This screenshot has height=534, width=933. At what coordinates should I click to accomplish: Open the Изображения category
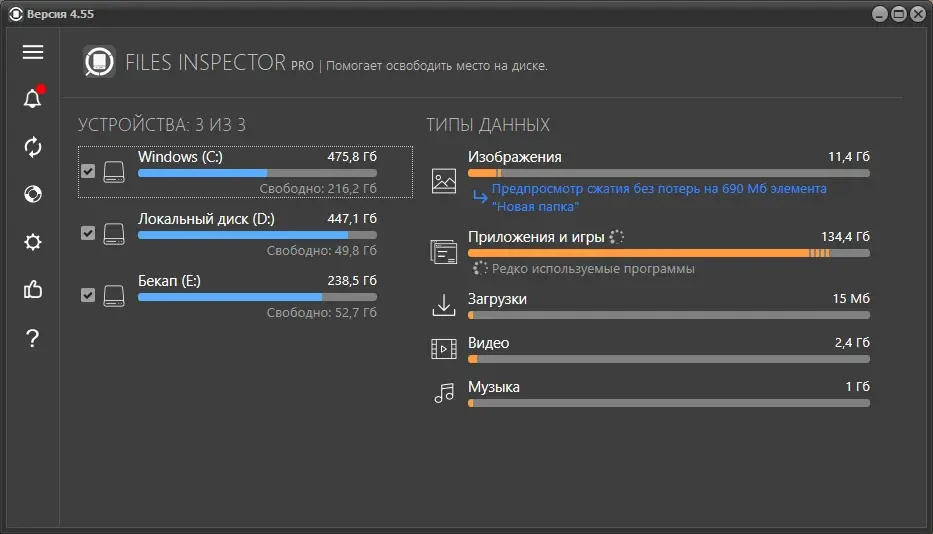515,157
